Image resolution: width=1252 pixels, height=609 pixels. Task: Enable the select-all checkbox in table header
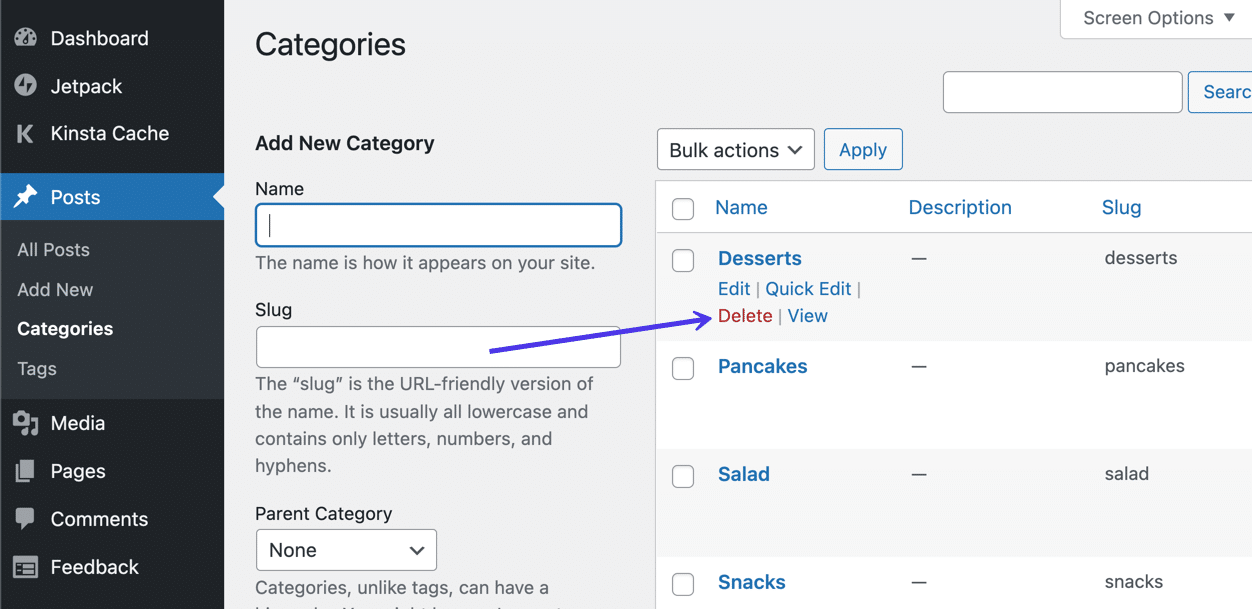coord(683,207)
